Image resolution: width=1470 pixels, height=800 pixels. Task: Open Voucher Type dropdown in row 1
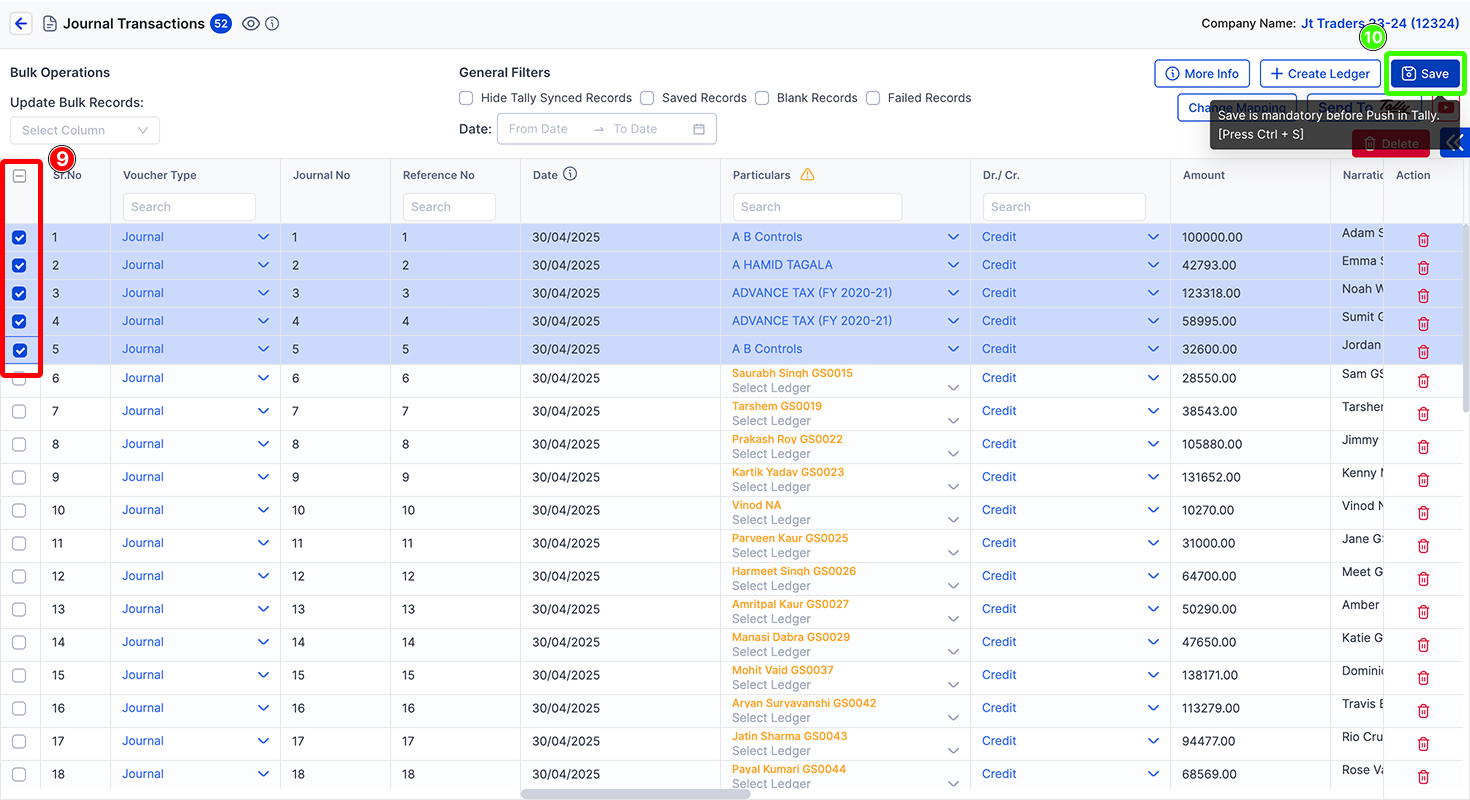tap(196, 237)
